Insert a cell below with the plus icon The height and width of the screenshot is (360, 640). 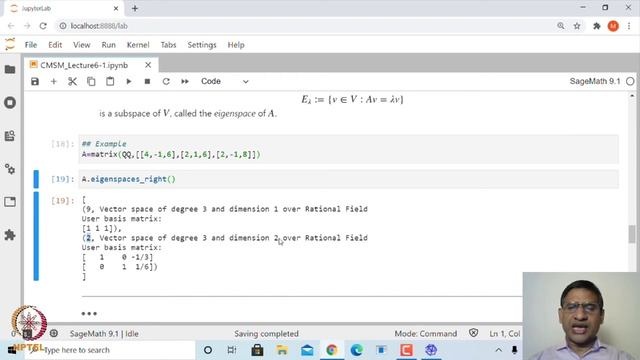53,82
